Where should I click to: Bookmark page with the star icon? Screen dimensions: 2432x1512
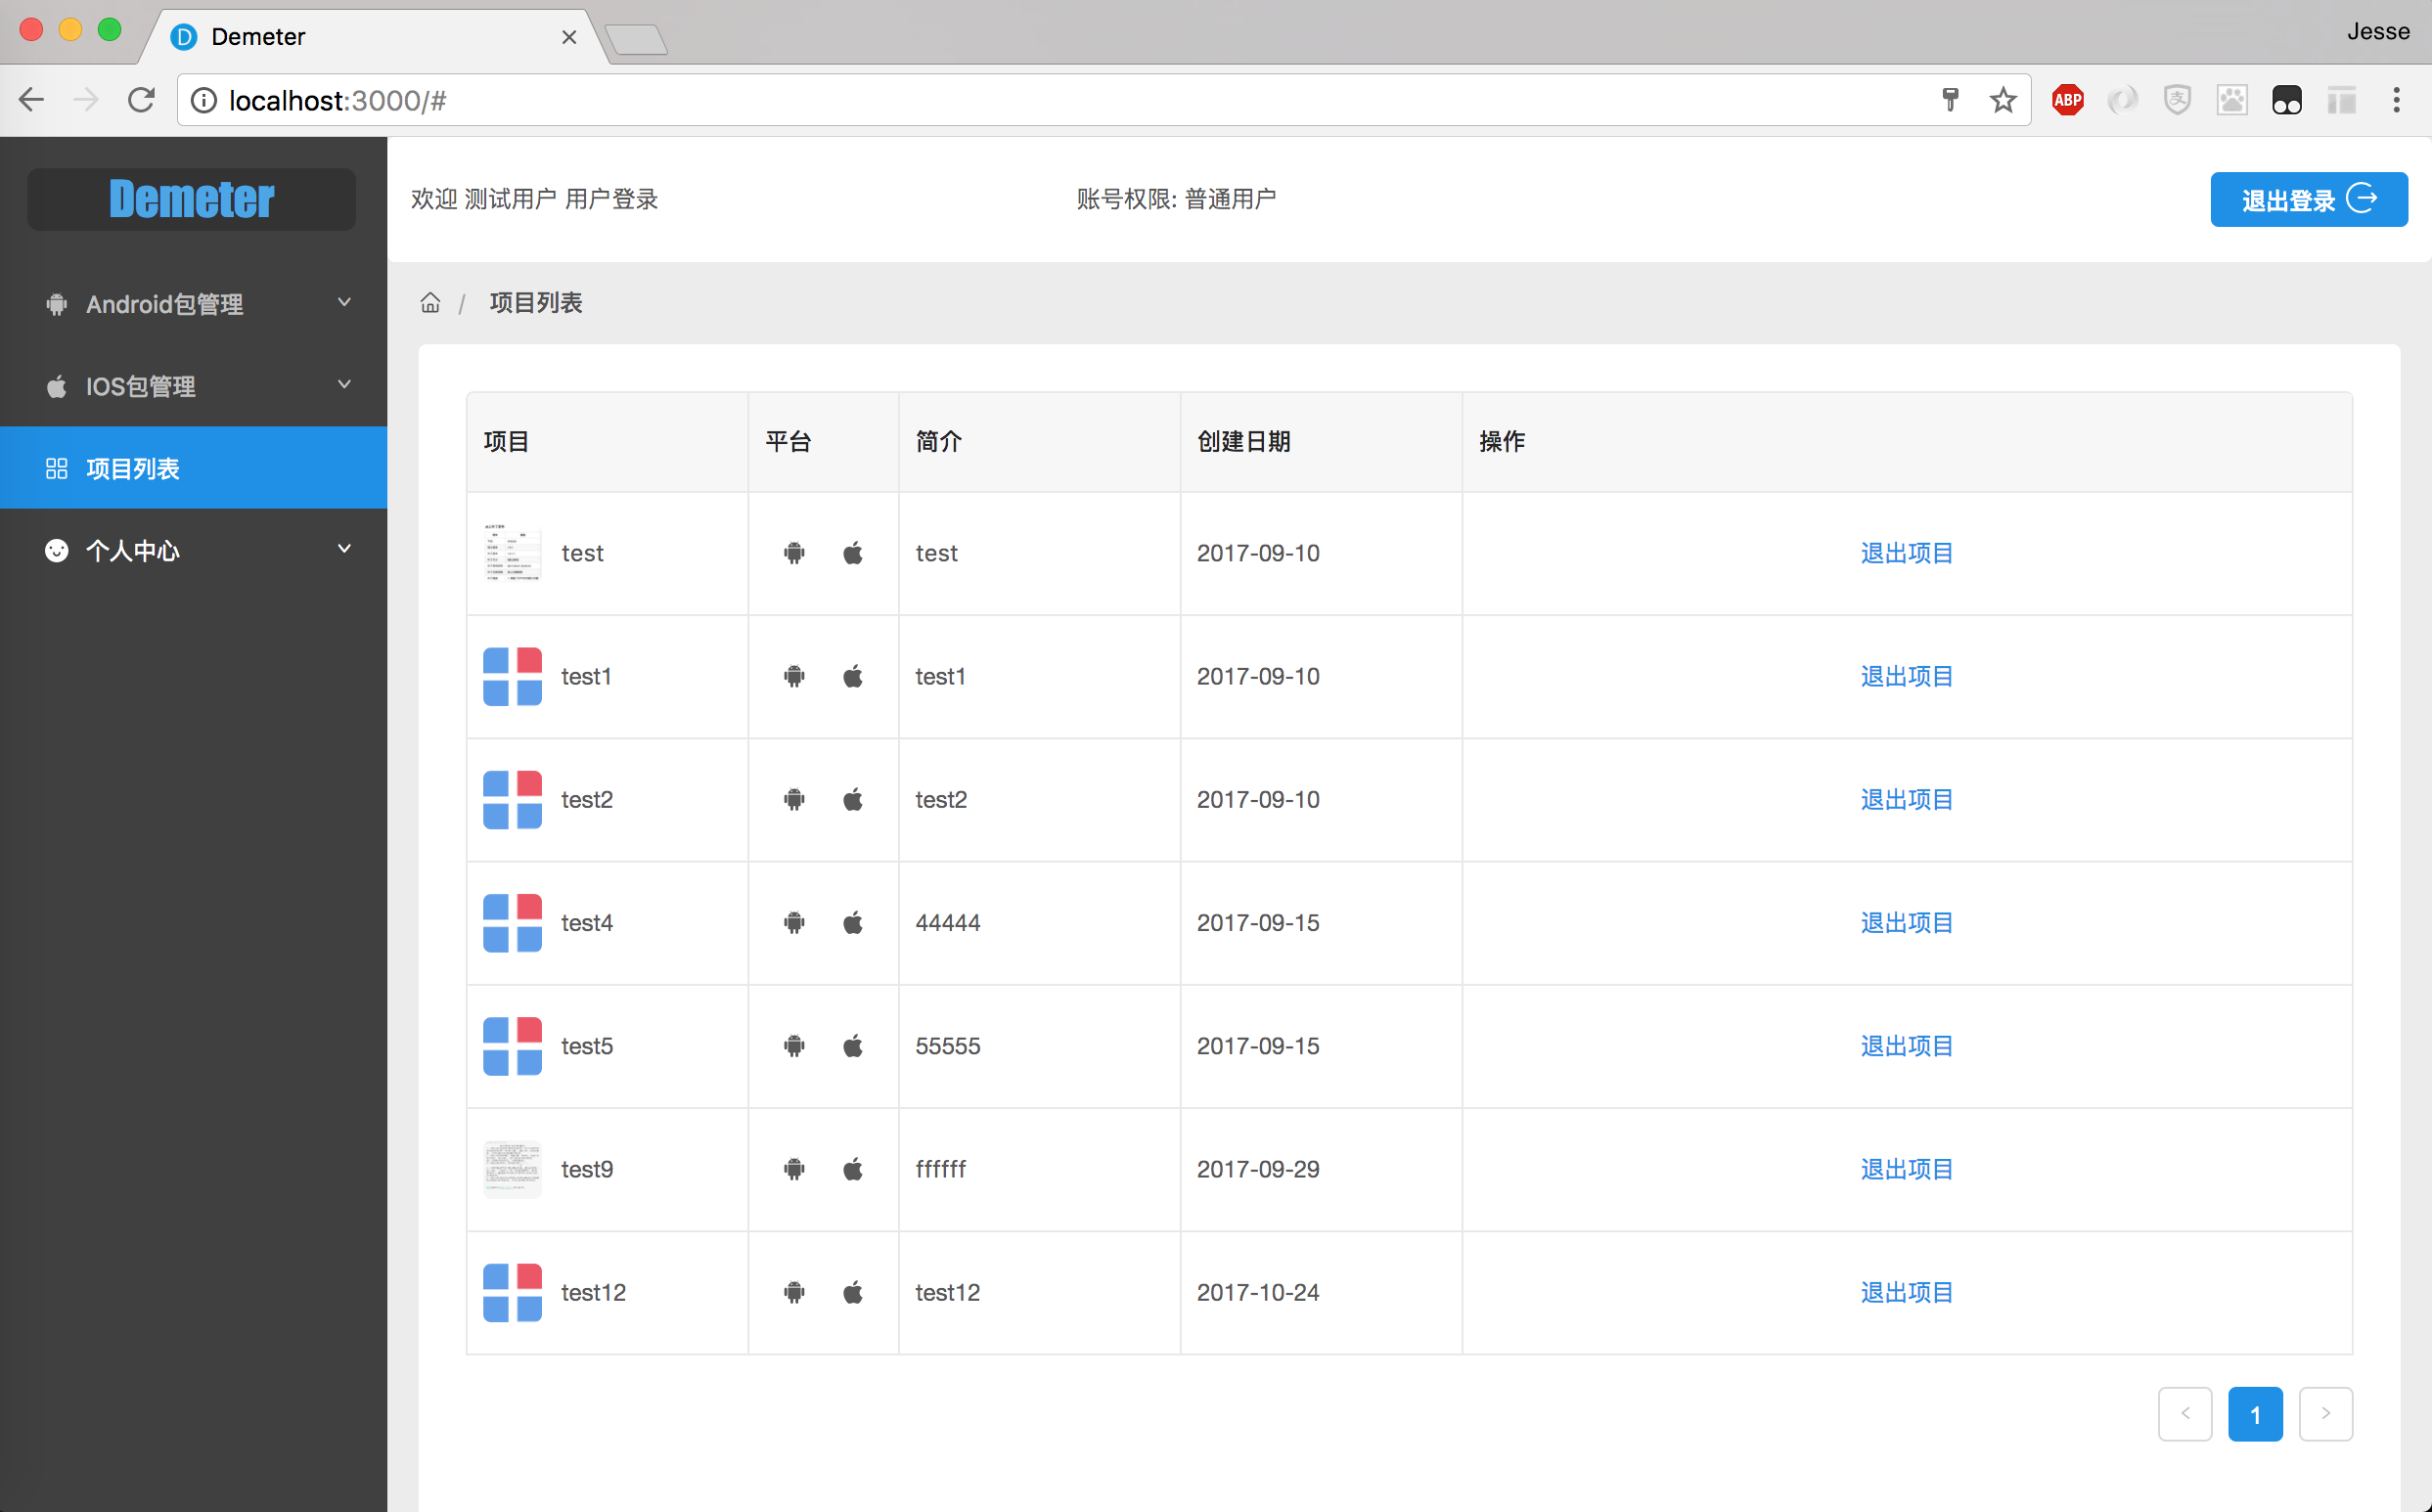tap(2002, 100)
